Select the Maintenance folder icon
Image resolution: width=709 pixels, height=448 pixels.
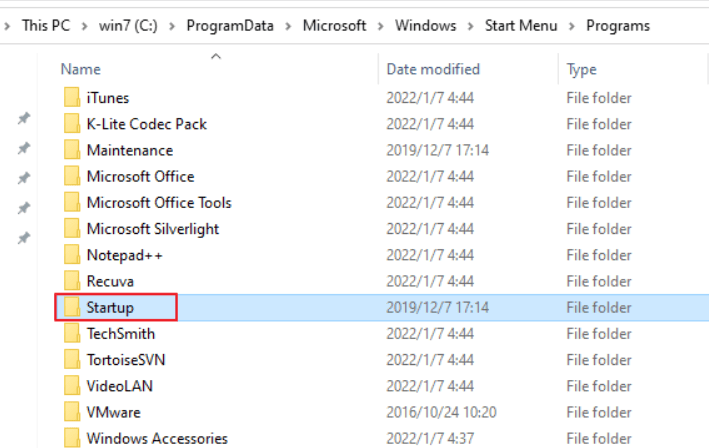[72, 150]
